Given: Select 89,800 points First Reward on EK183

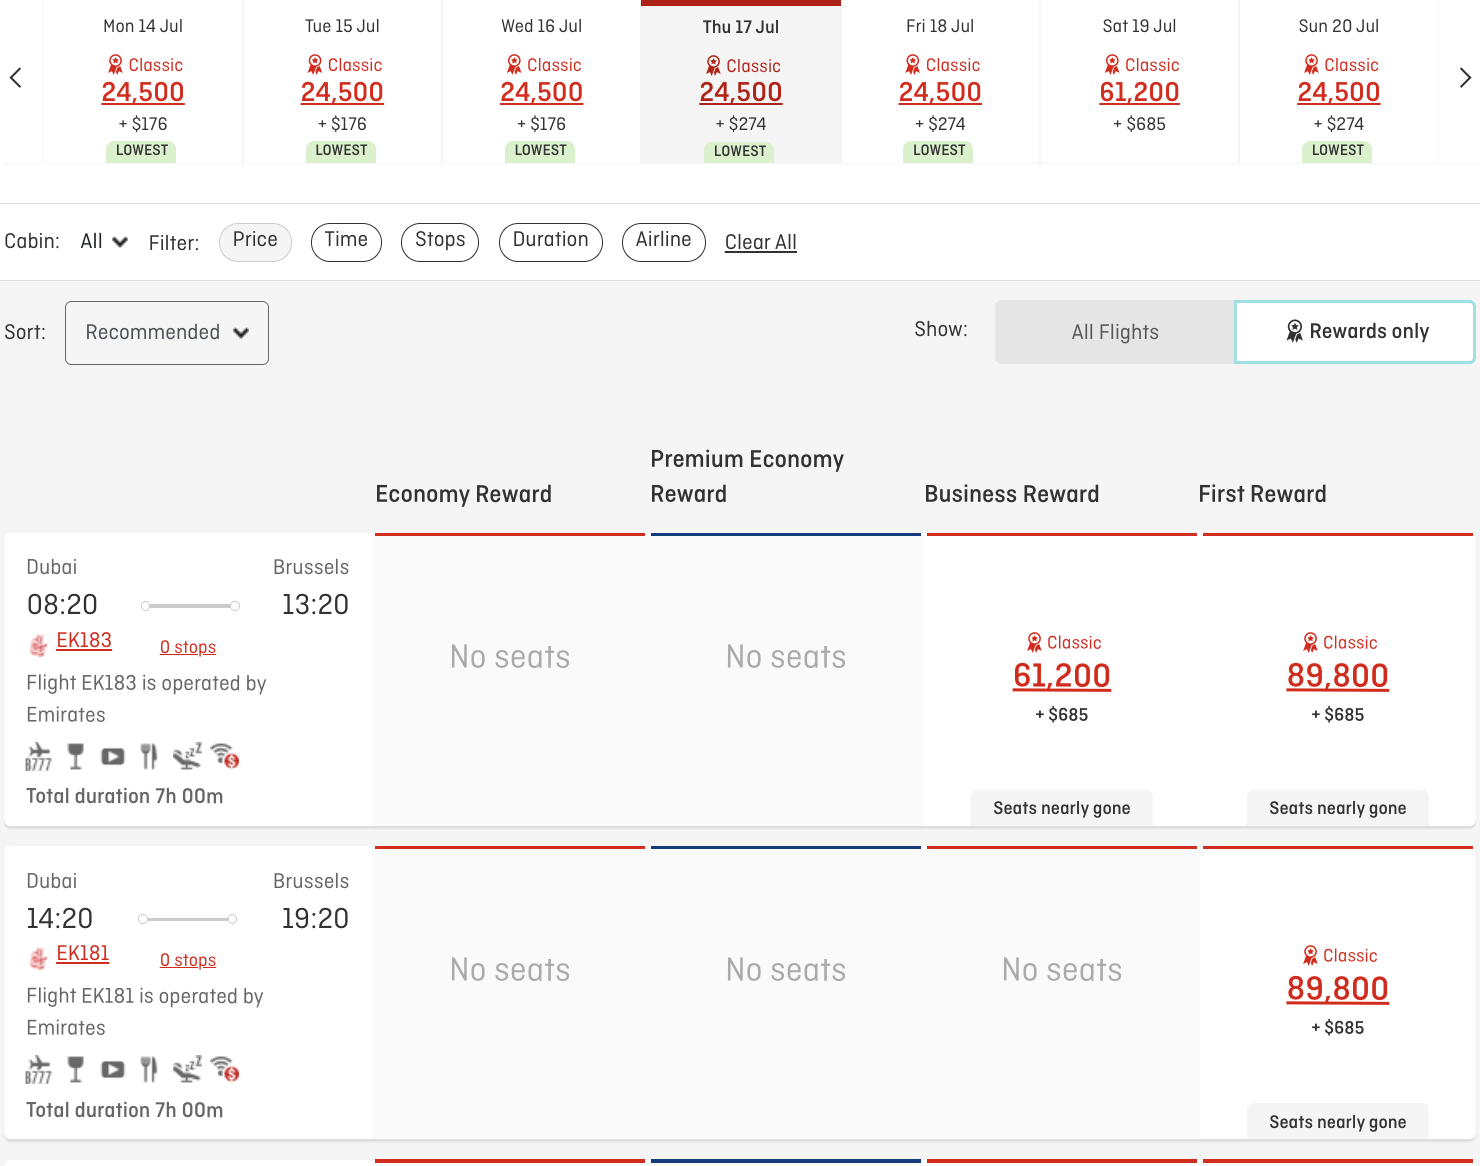Looking at the screenshot, I should click(1338, 676).
